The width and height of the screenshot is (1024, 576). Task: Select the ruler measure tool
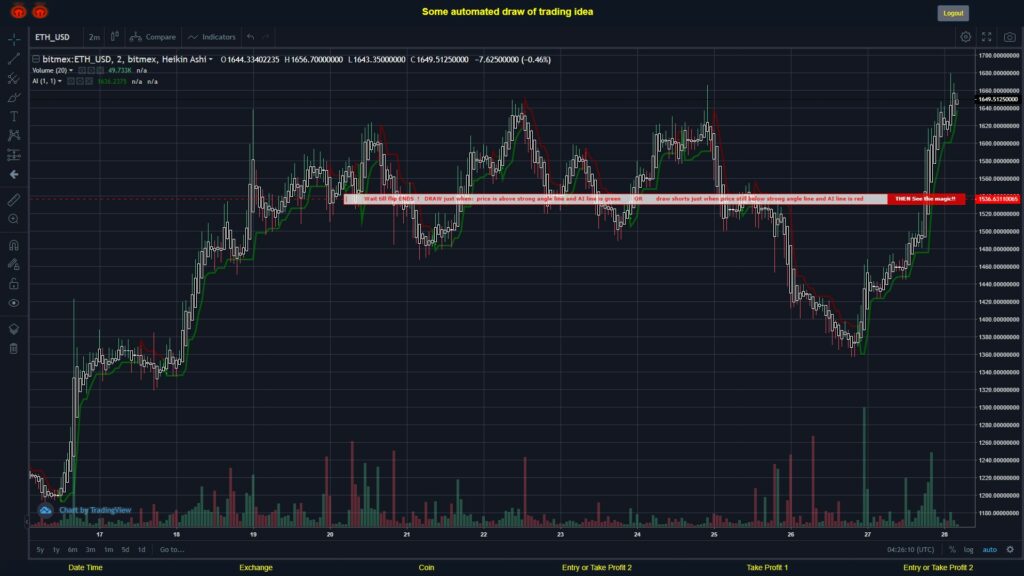pos(14,200)
